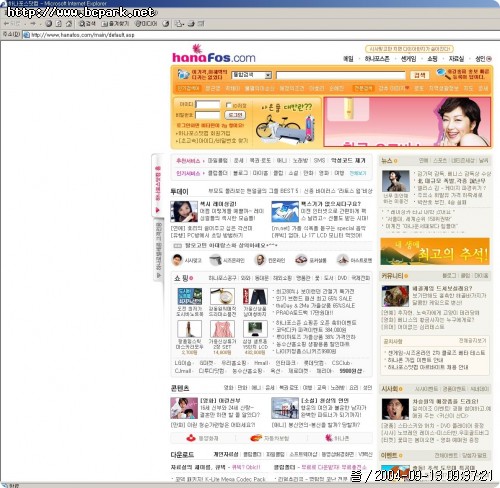Click inside the main search text field

(x=341, y=75)
